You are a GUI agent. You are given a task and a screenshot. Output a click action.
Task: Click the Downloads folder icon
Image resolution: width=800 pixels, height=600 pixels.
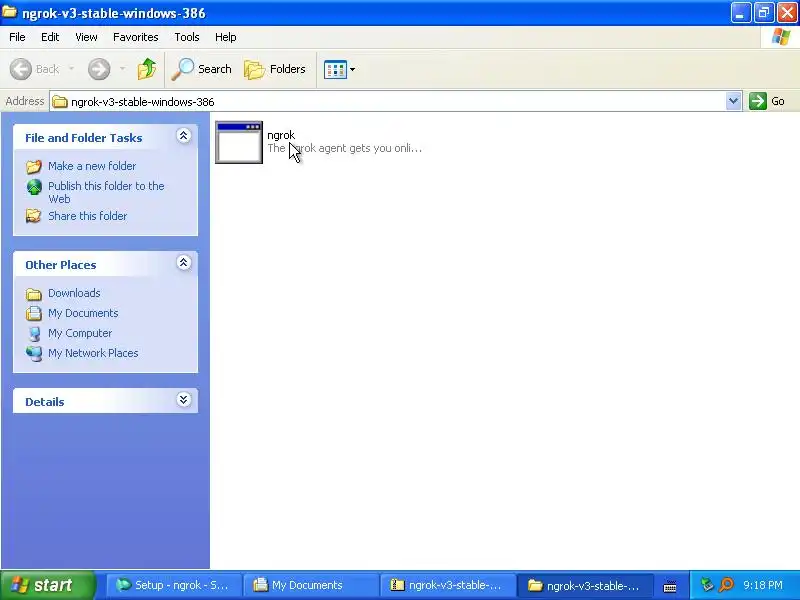[x=34, y=294]
